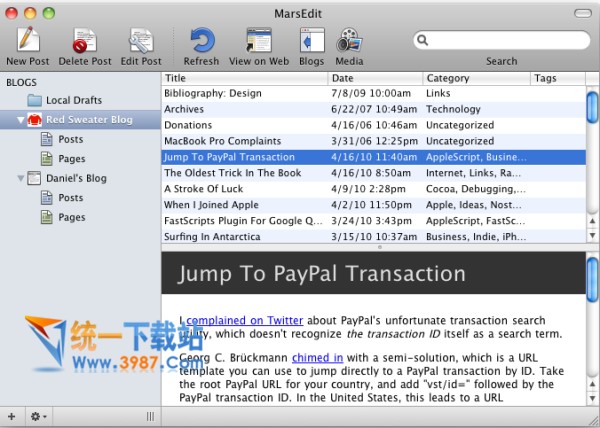The image size is (600, 428).
Task: Click preview pane scroll up arrow
Action: coord(592,384)
